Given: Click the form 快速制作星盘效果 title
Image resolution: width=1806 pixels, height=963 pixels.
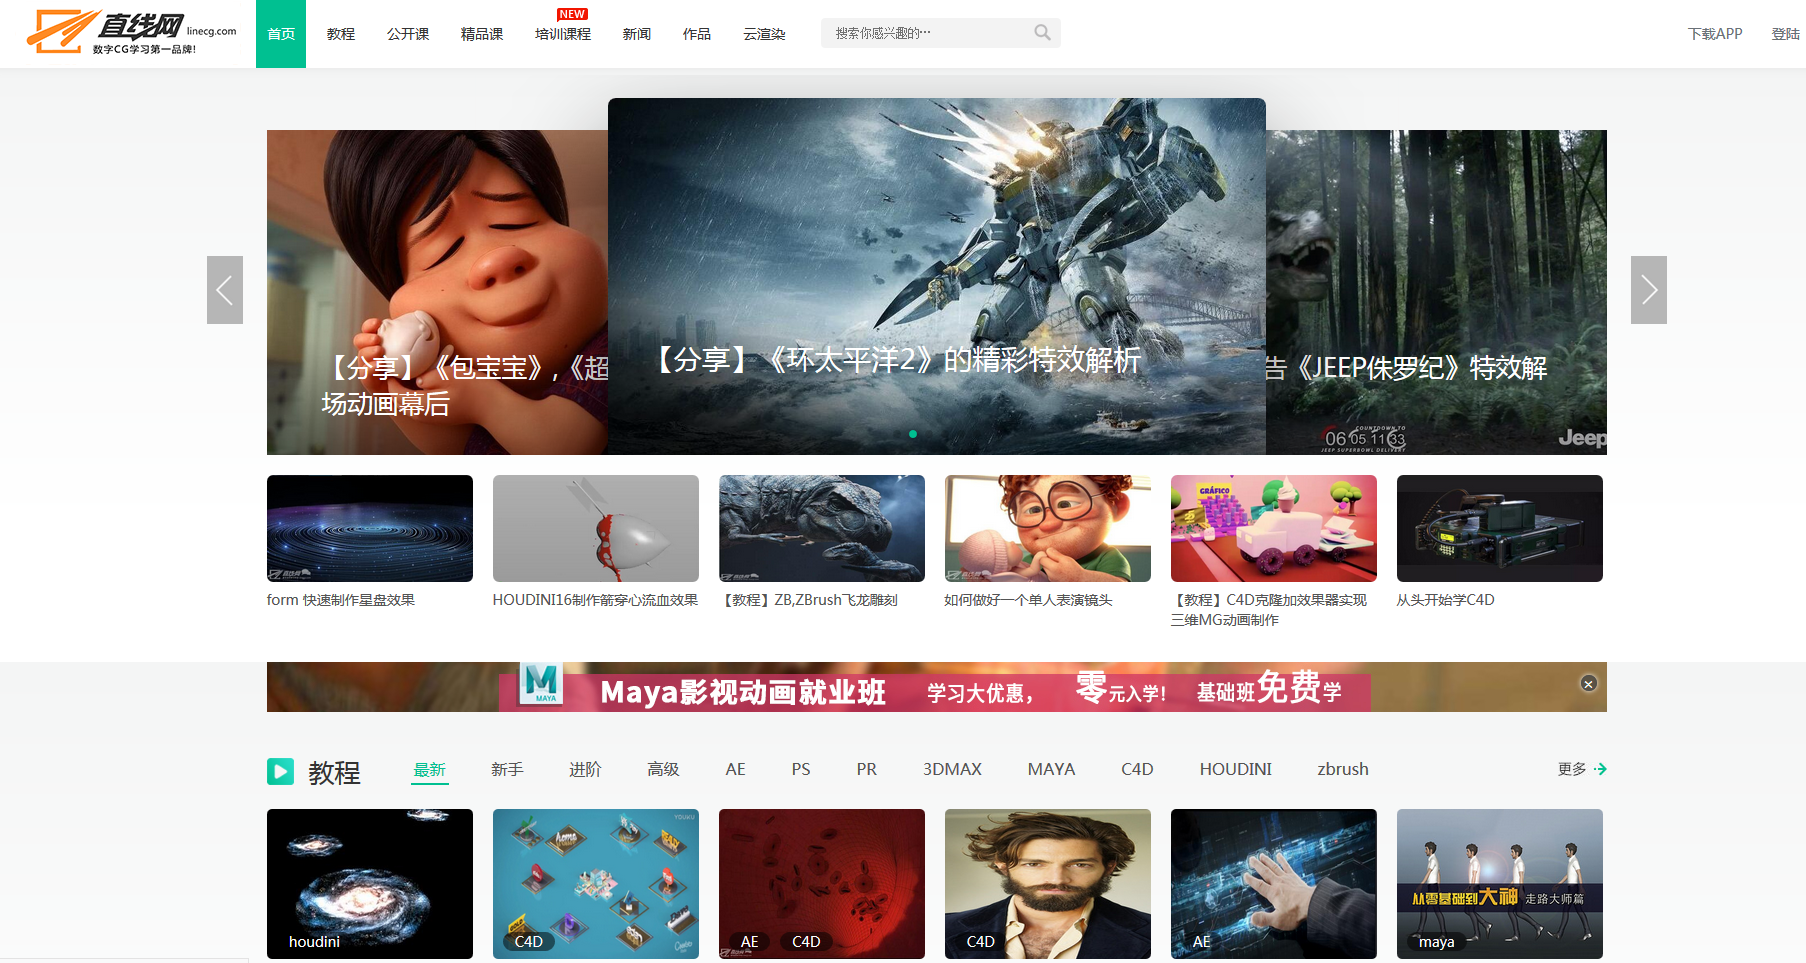Looking at the screenshot, I should click(341, 600).
